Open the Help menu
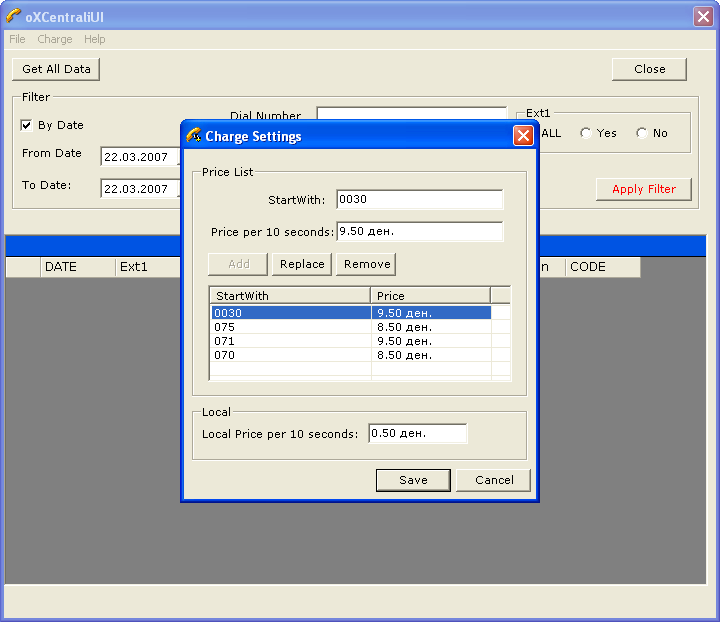720x622 pixels. 95,39
